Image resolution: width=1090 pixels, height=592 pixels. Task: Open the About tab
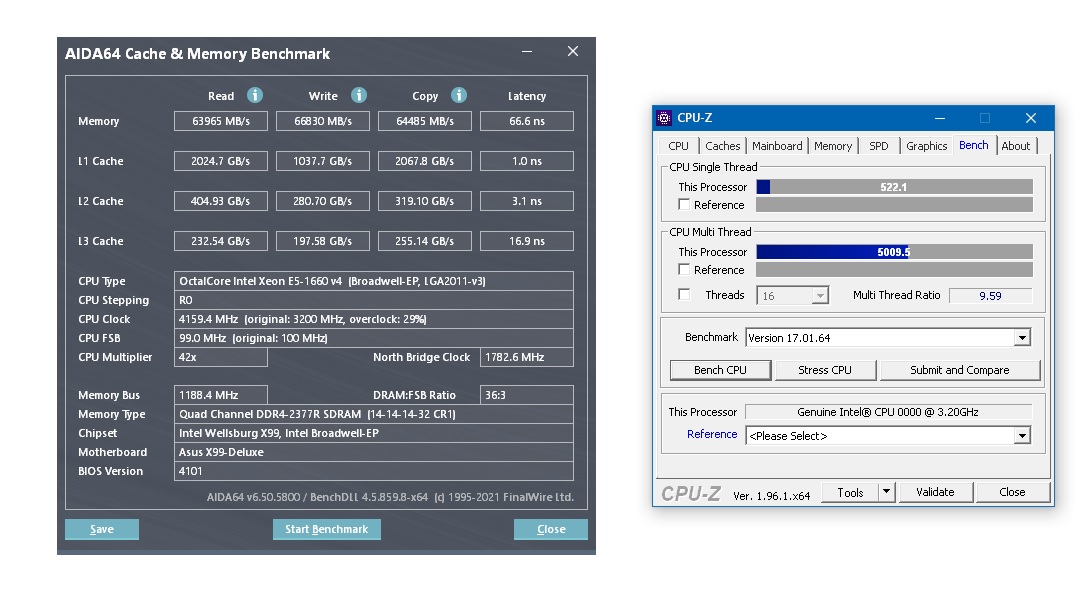point(1016,146)
